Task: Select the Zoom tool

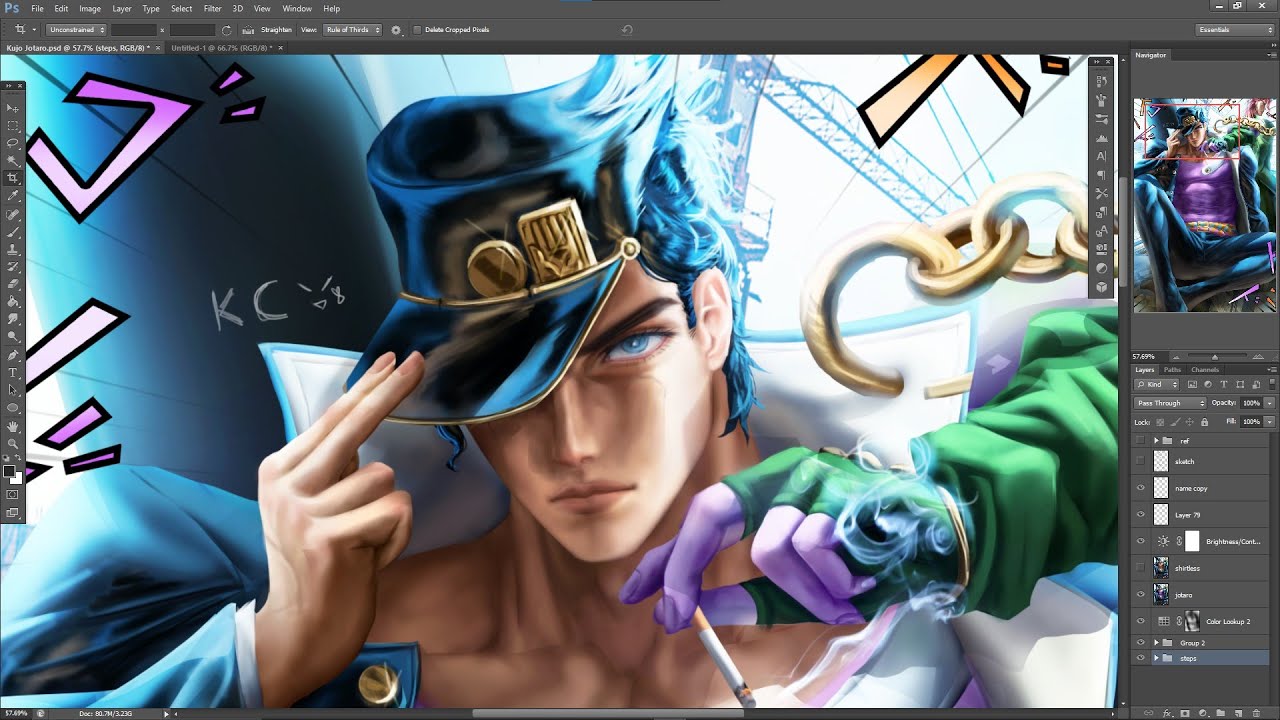Action: tap(13, 443)
